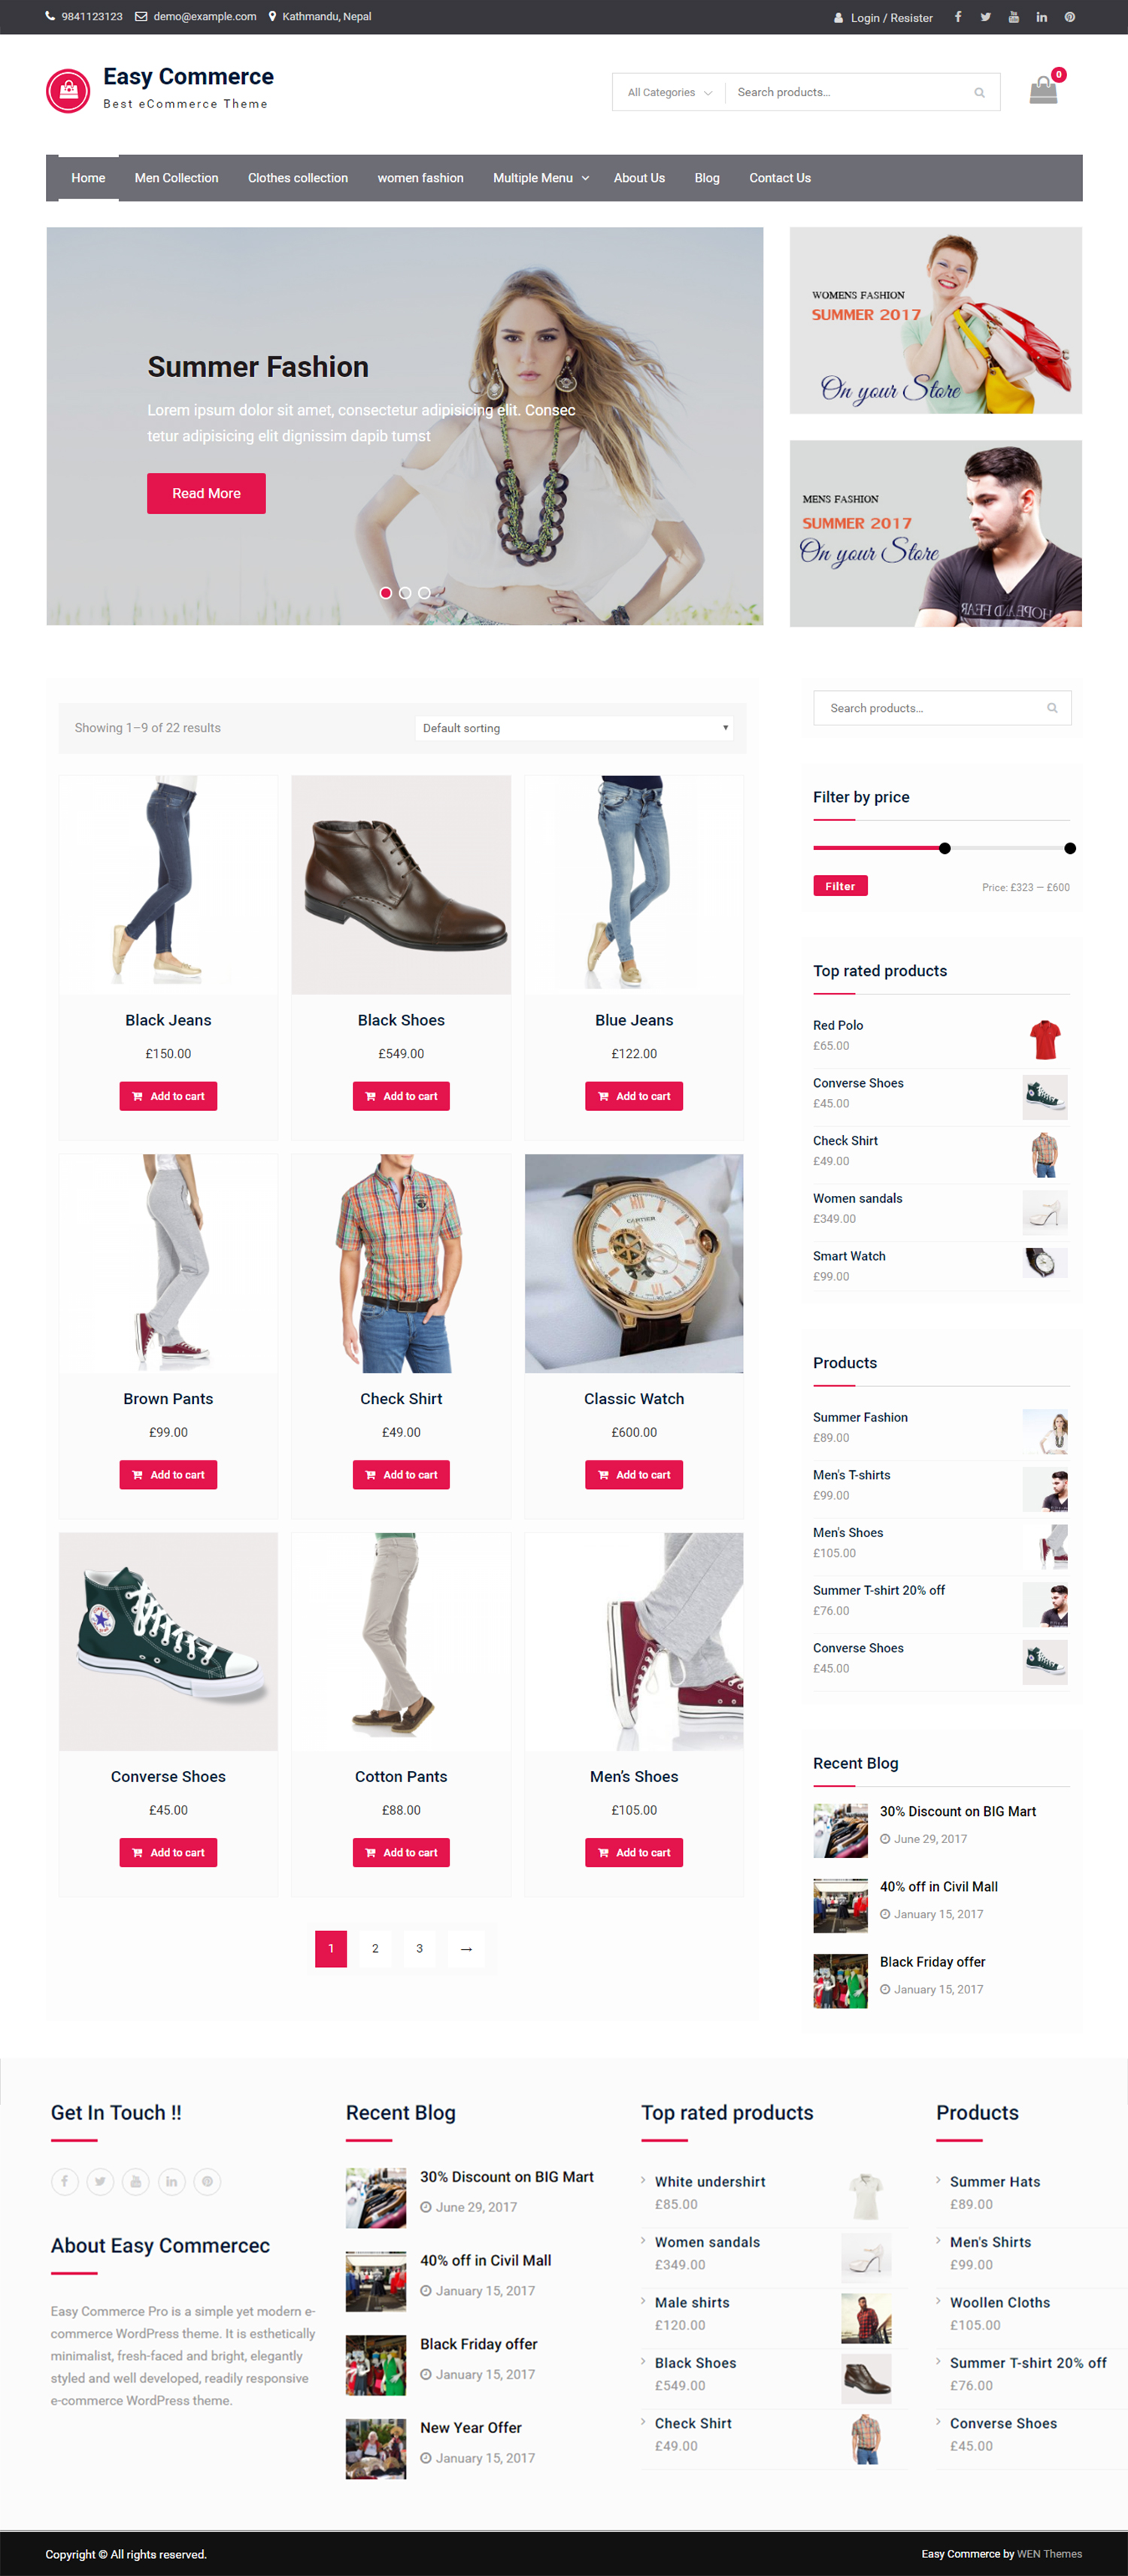Go to pagination page 2

pos(375,1948)
